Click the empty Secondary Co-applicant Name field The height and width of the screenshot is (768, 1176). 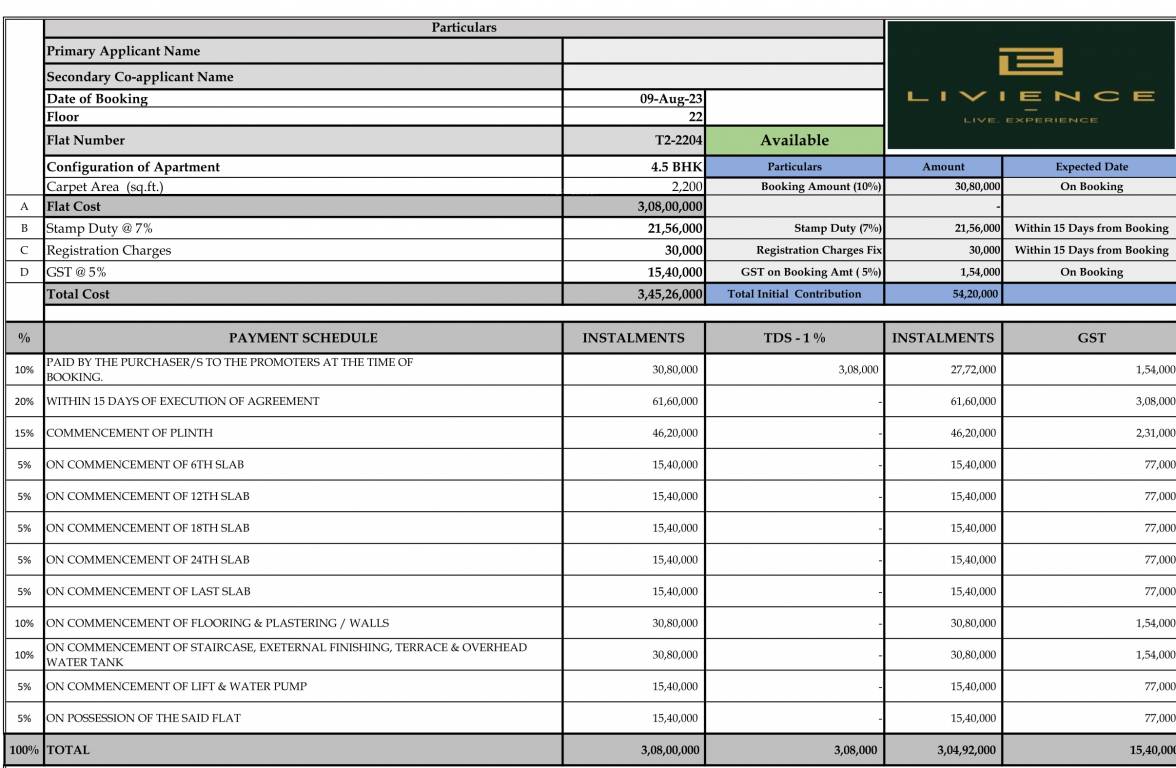coord(722,77)
